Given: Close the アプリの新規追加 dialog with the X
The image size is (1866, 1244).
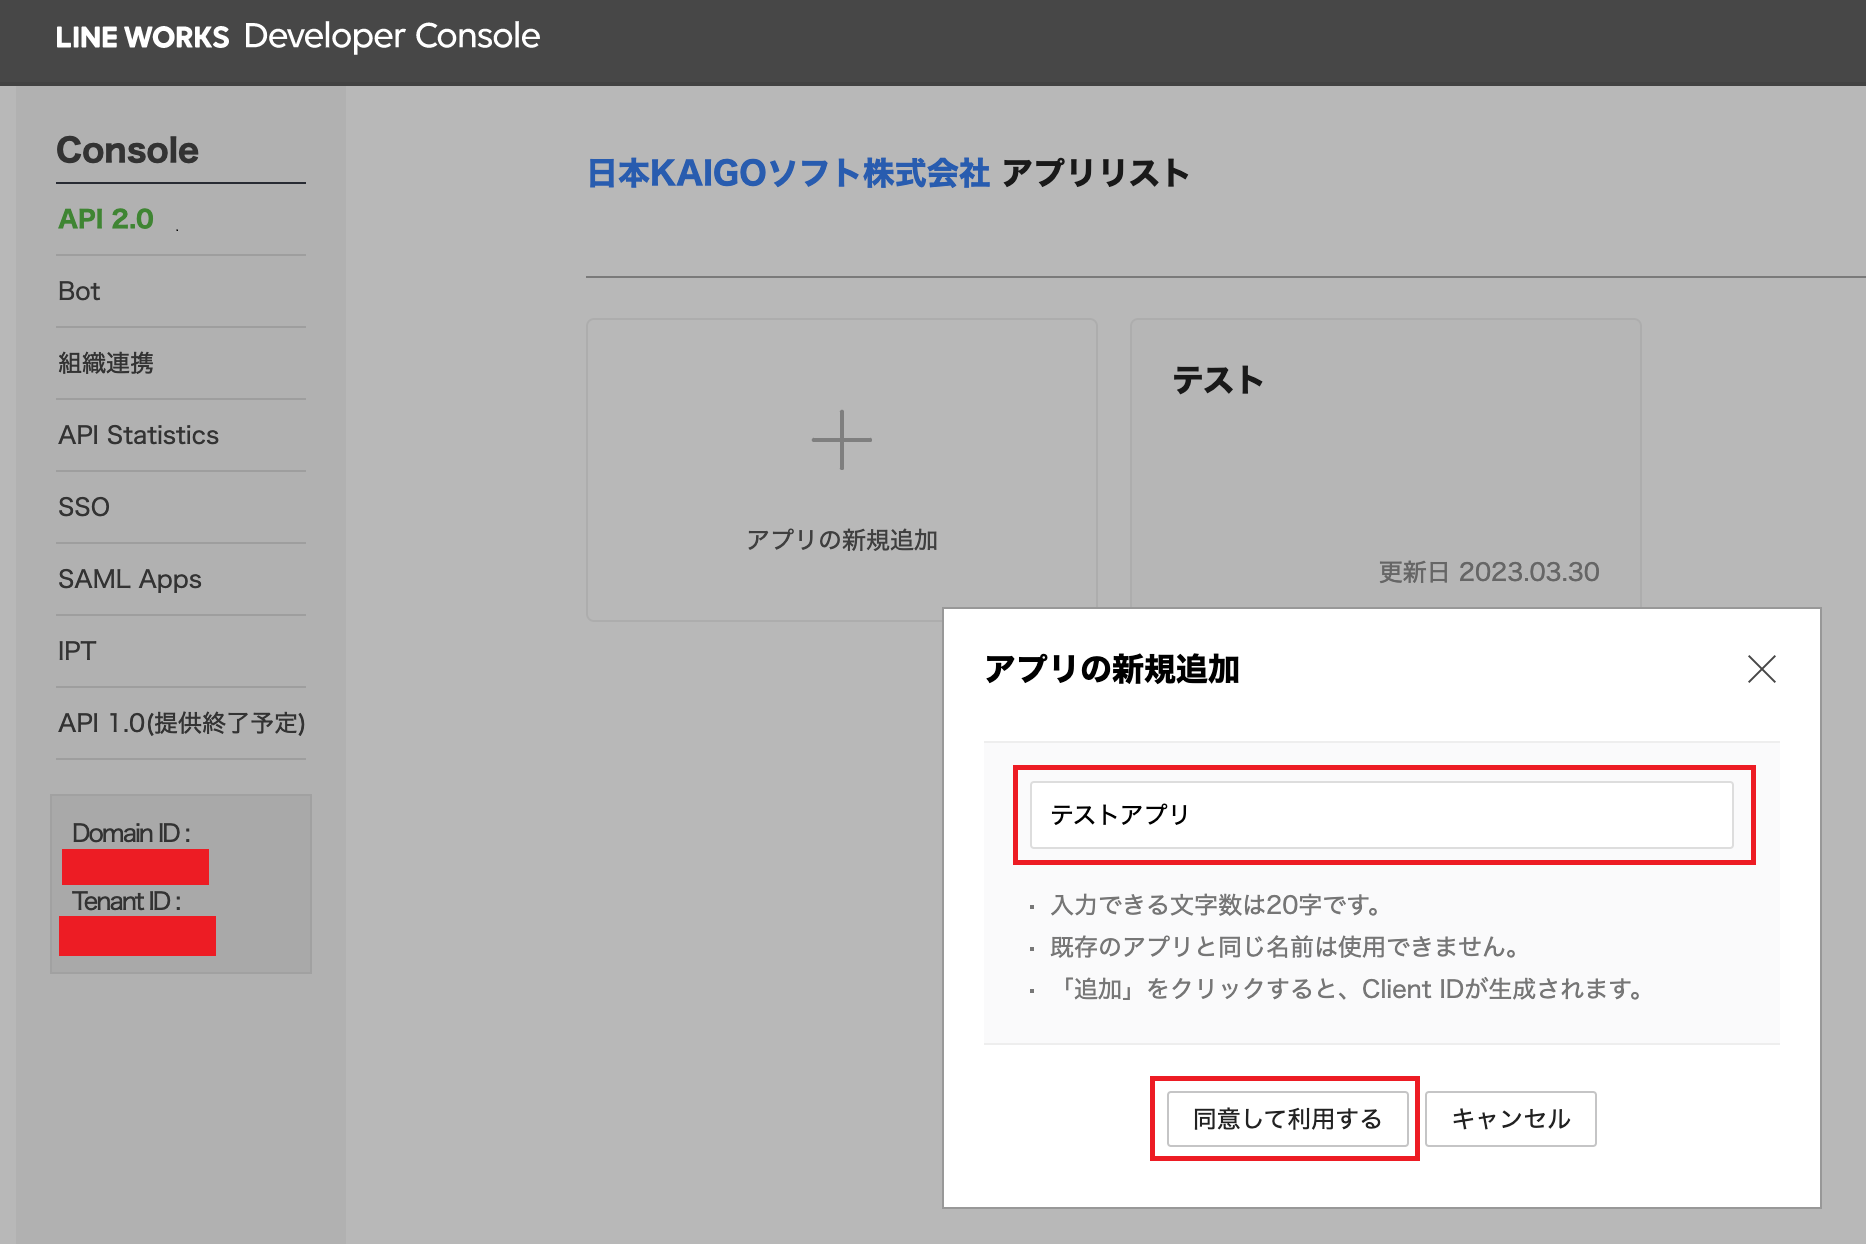Looking at the screenshot, I should point(1762,670).
